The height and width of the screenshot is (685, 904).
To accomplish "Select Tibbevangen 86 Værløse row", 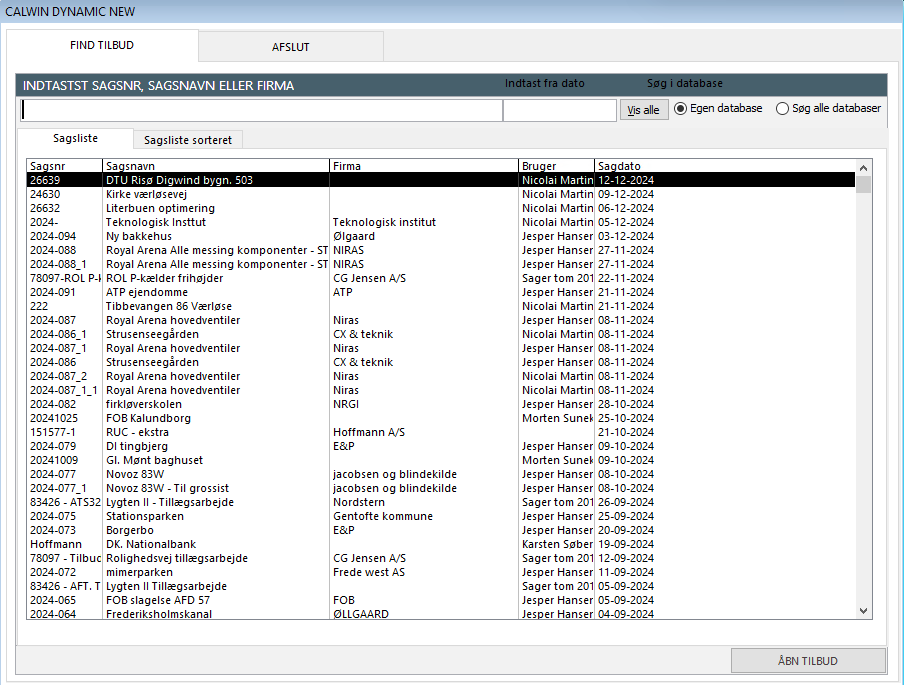I will [441, 306].
